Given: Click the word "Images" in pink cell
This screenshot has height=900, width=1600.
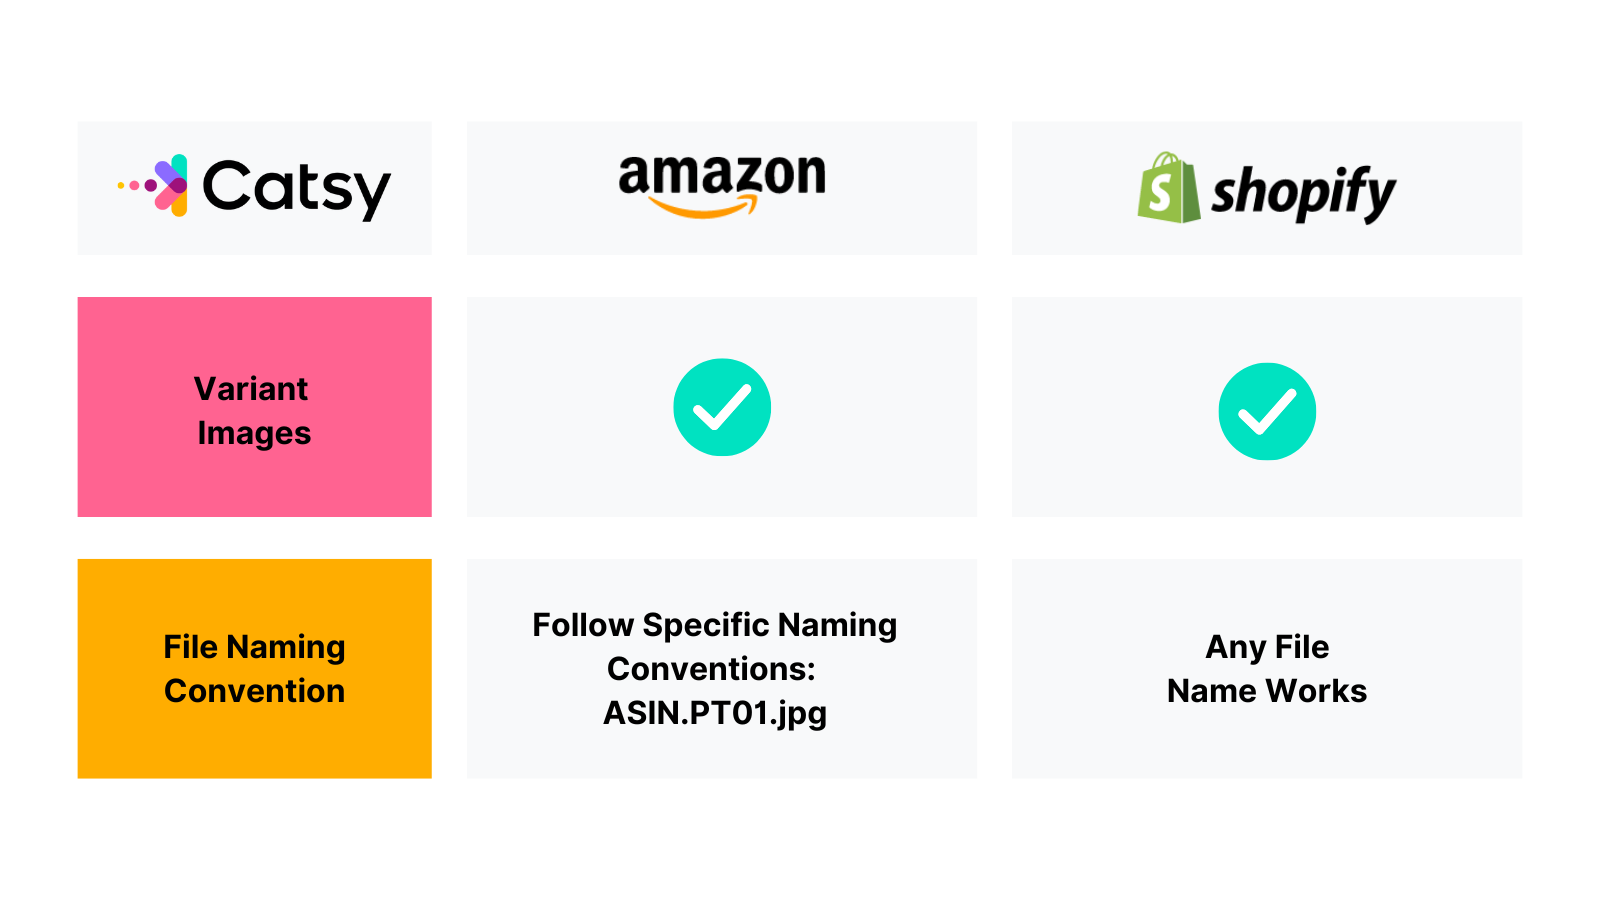Looking at the screenshot, I should pyautogui.click(x=254, y=433).
